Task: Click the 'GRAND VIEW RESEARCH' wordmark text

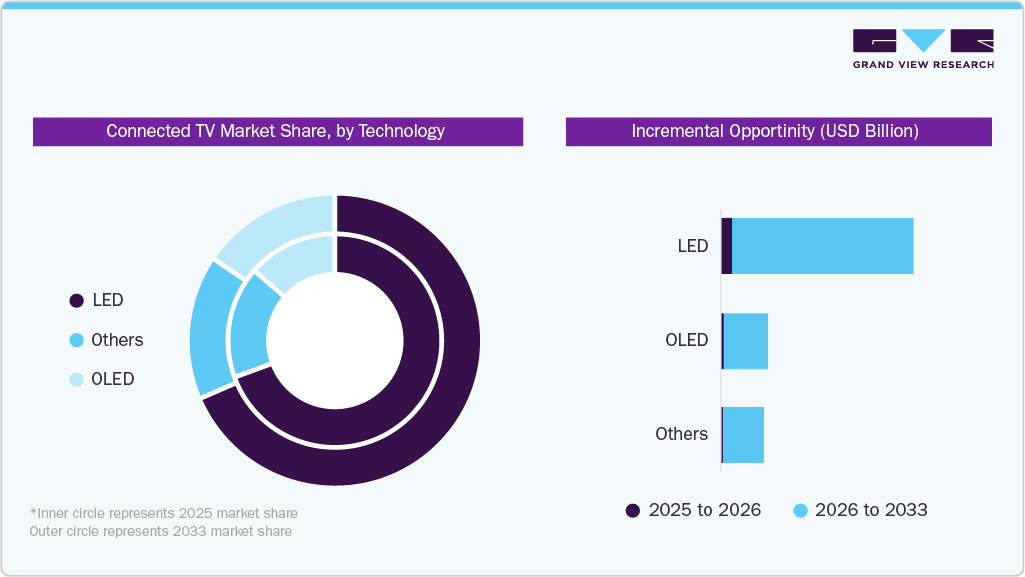Action: point(923,65)
